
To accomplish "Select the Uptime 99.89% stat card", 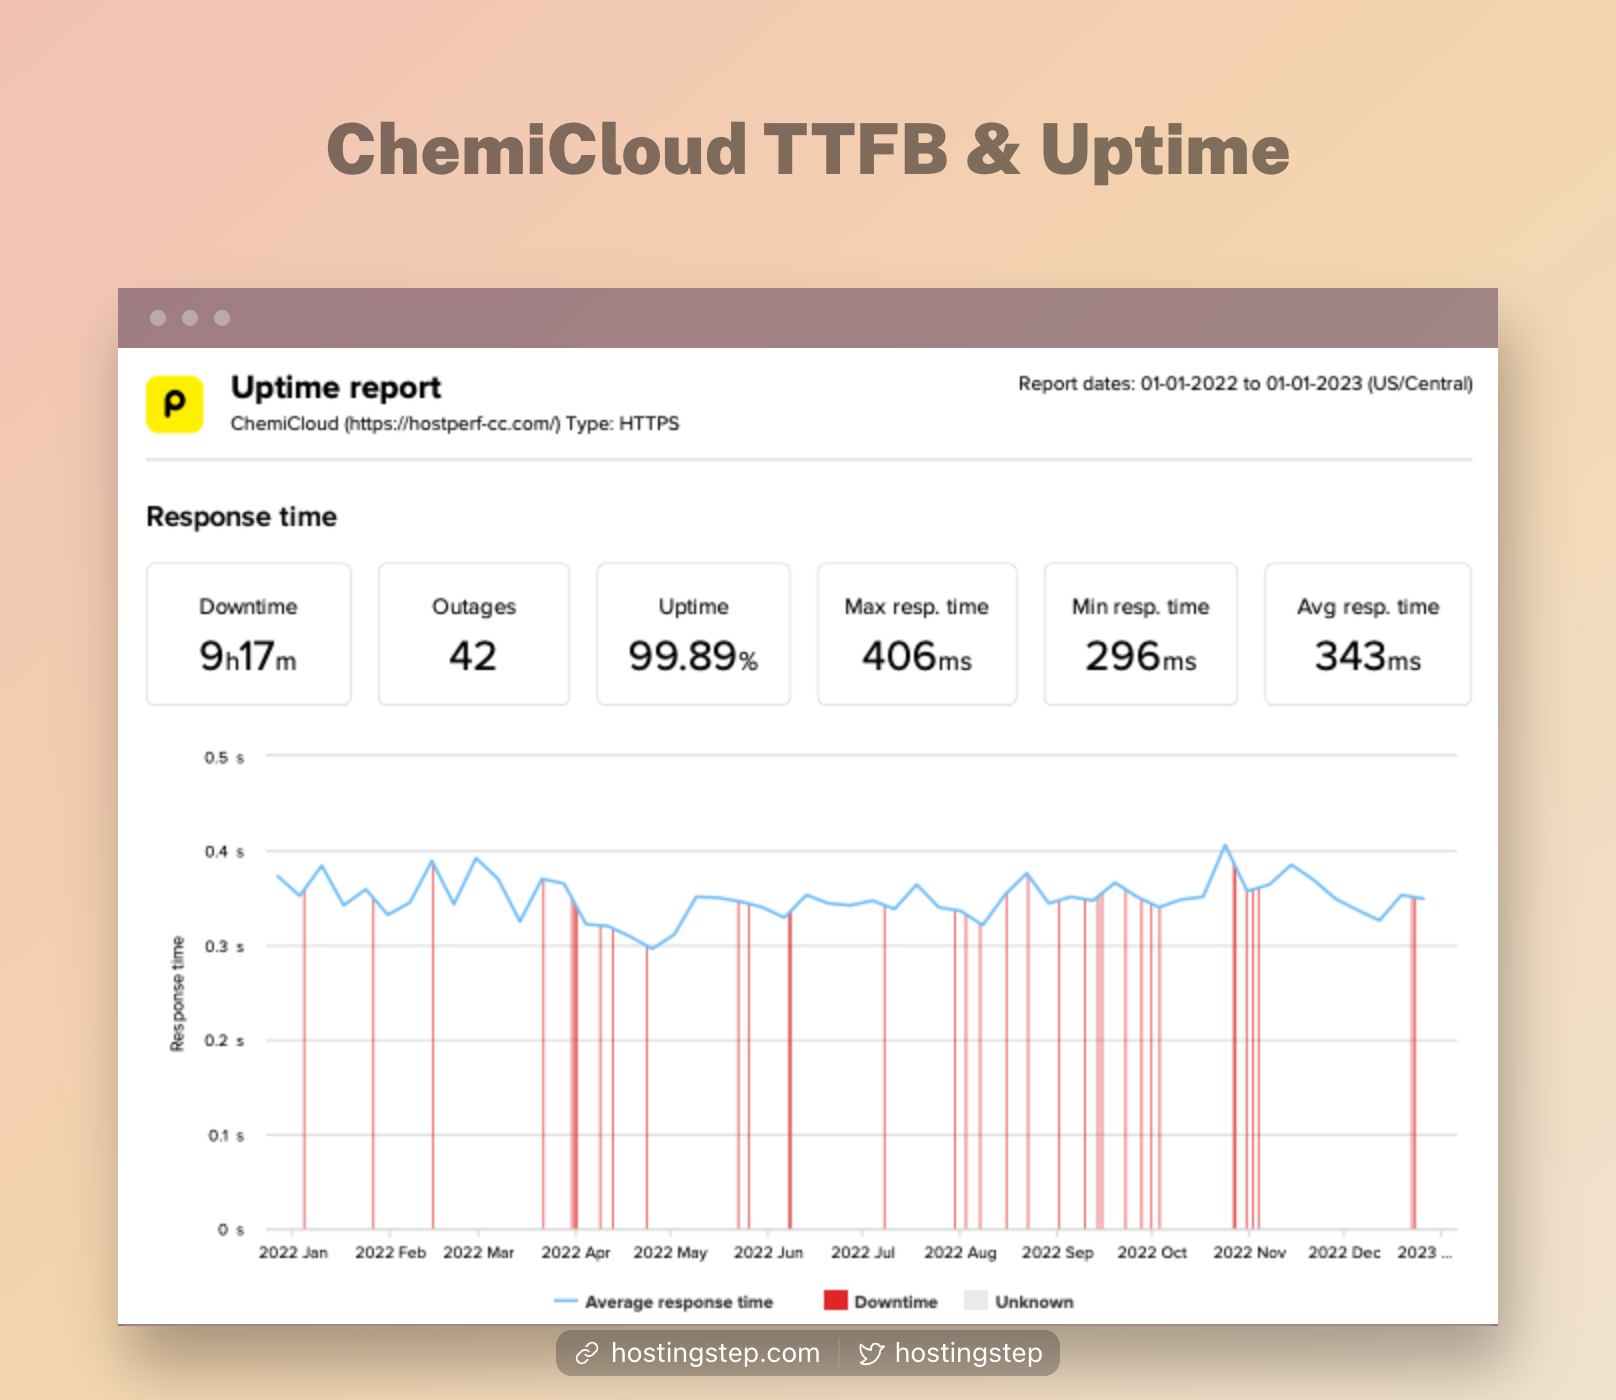I will (693, 634).
